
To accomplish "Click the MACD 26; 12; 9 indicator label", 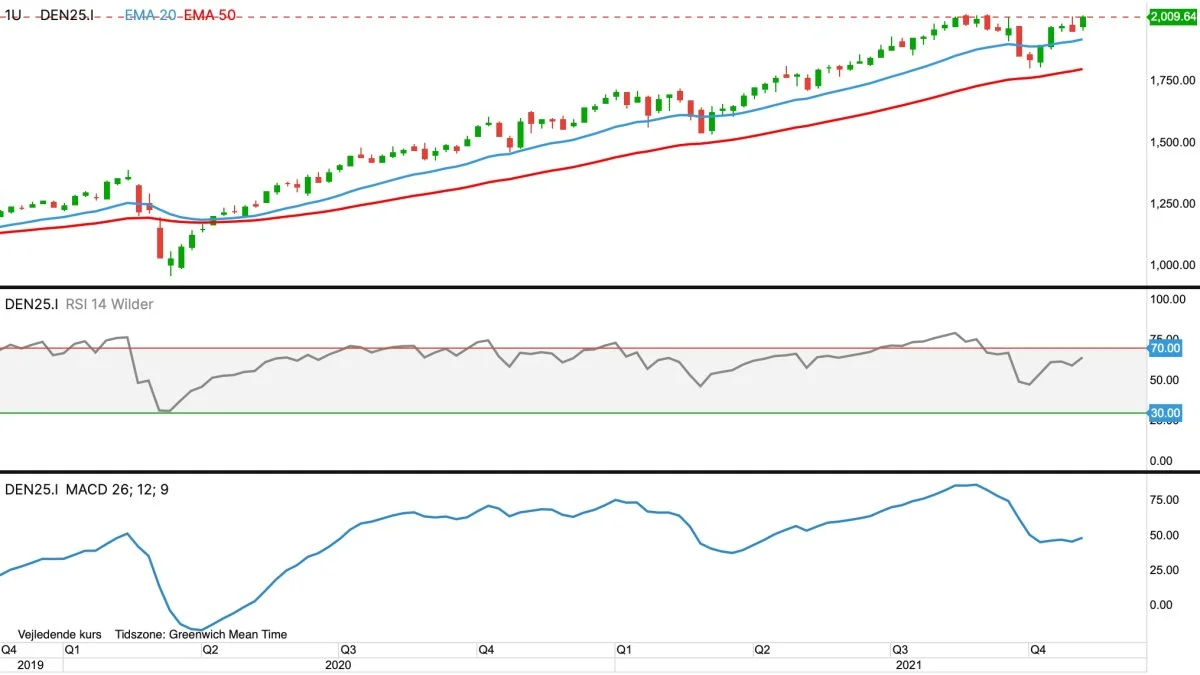I will tap(119, 490).
